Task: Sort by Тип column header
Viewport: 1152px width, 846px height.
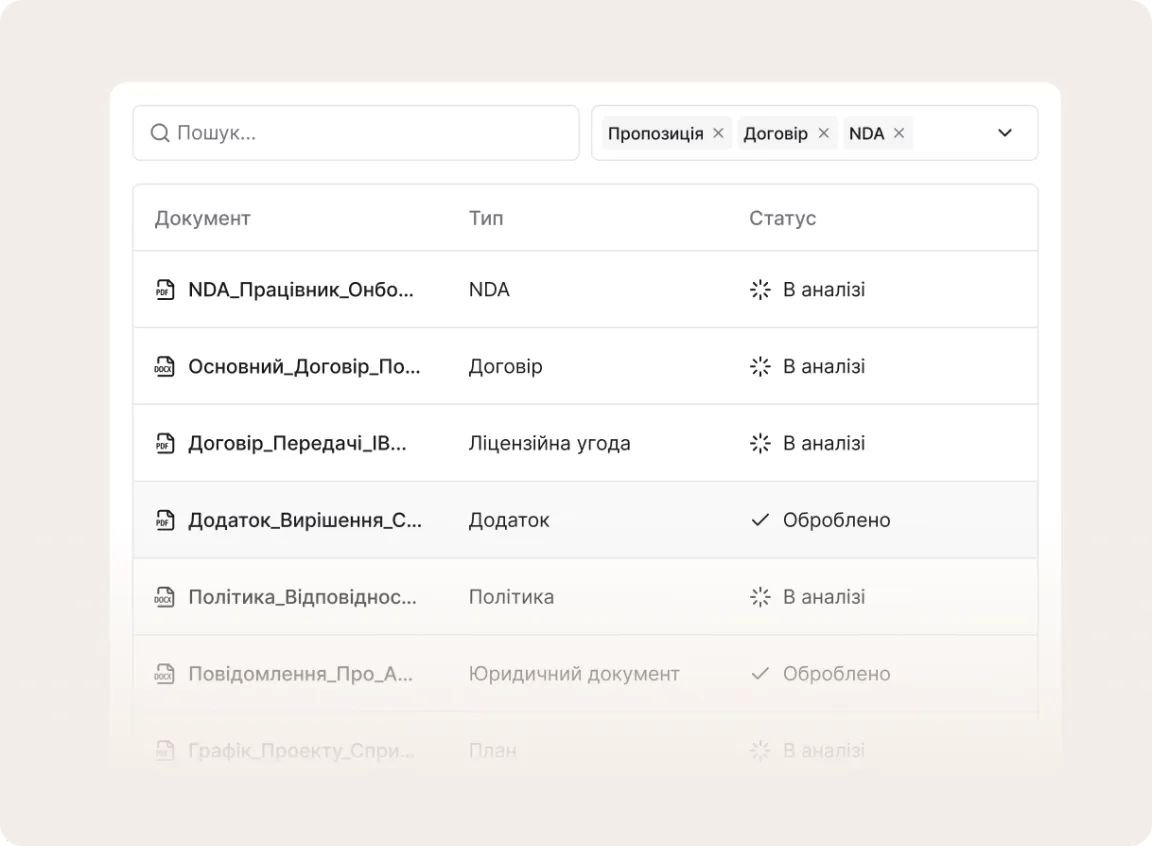Action: pyautogui.click(x=486, y=218)
